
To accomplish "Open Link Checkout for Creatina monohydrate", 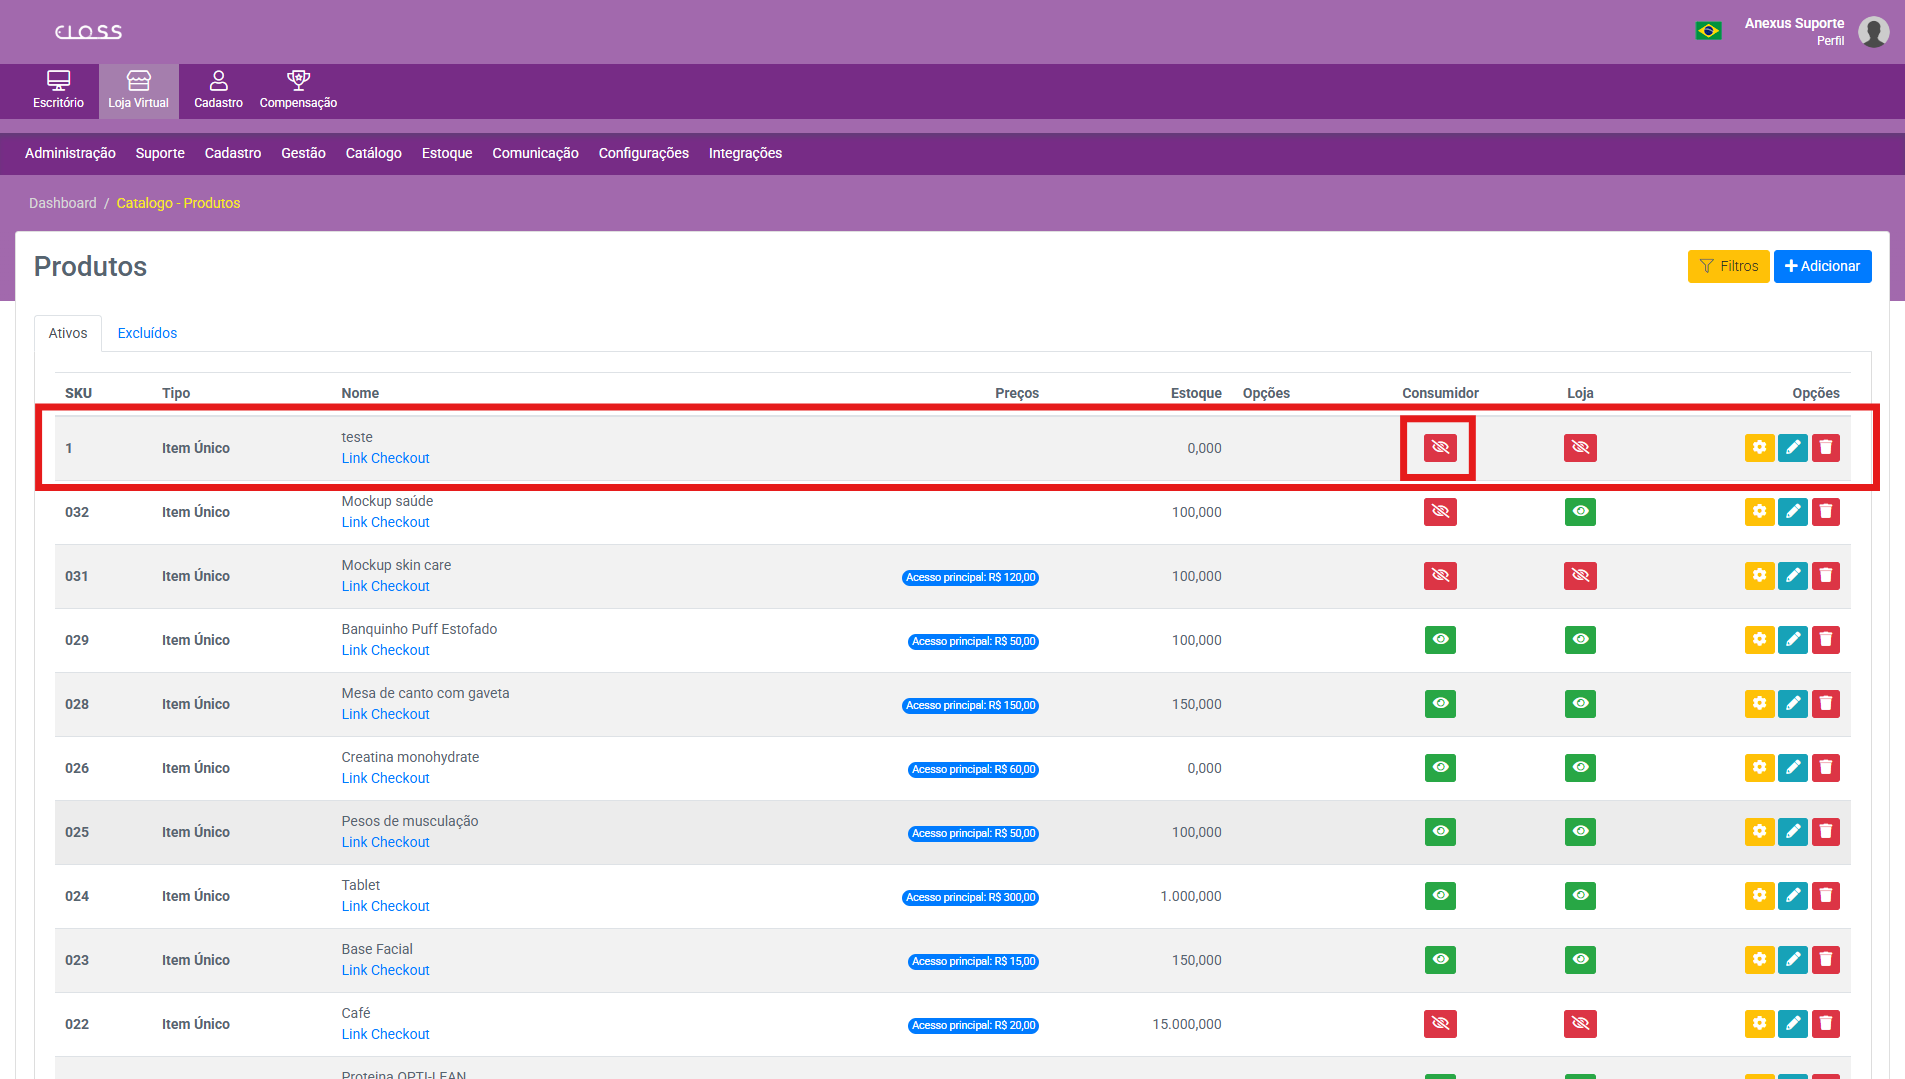I will [x=385, y=778].
